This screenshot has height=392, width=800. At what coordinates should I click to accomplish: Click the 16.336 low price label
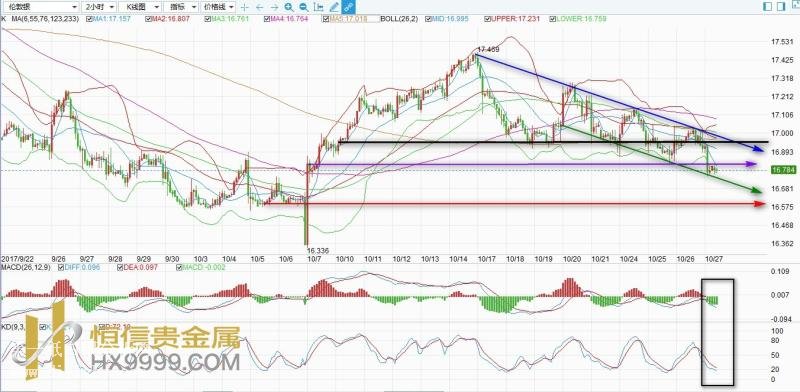pyautogui.click(x=317, y=251)
